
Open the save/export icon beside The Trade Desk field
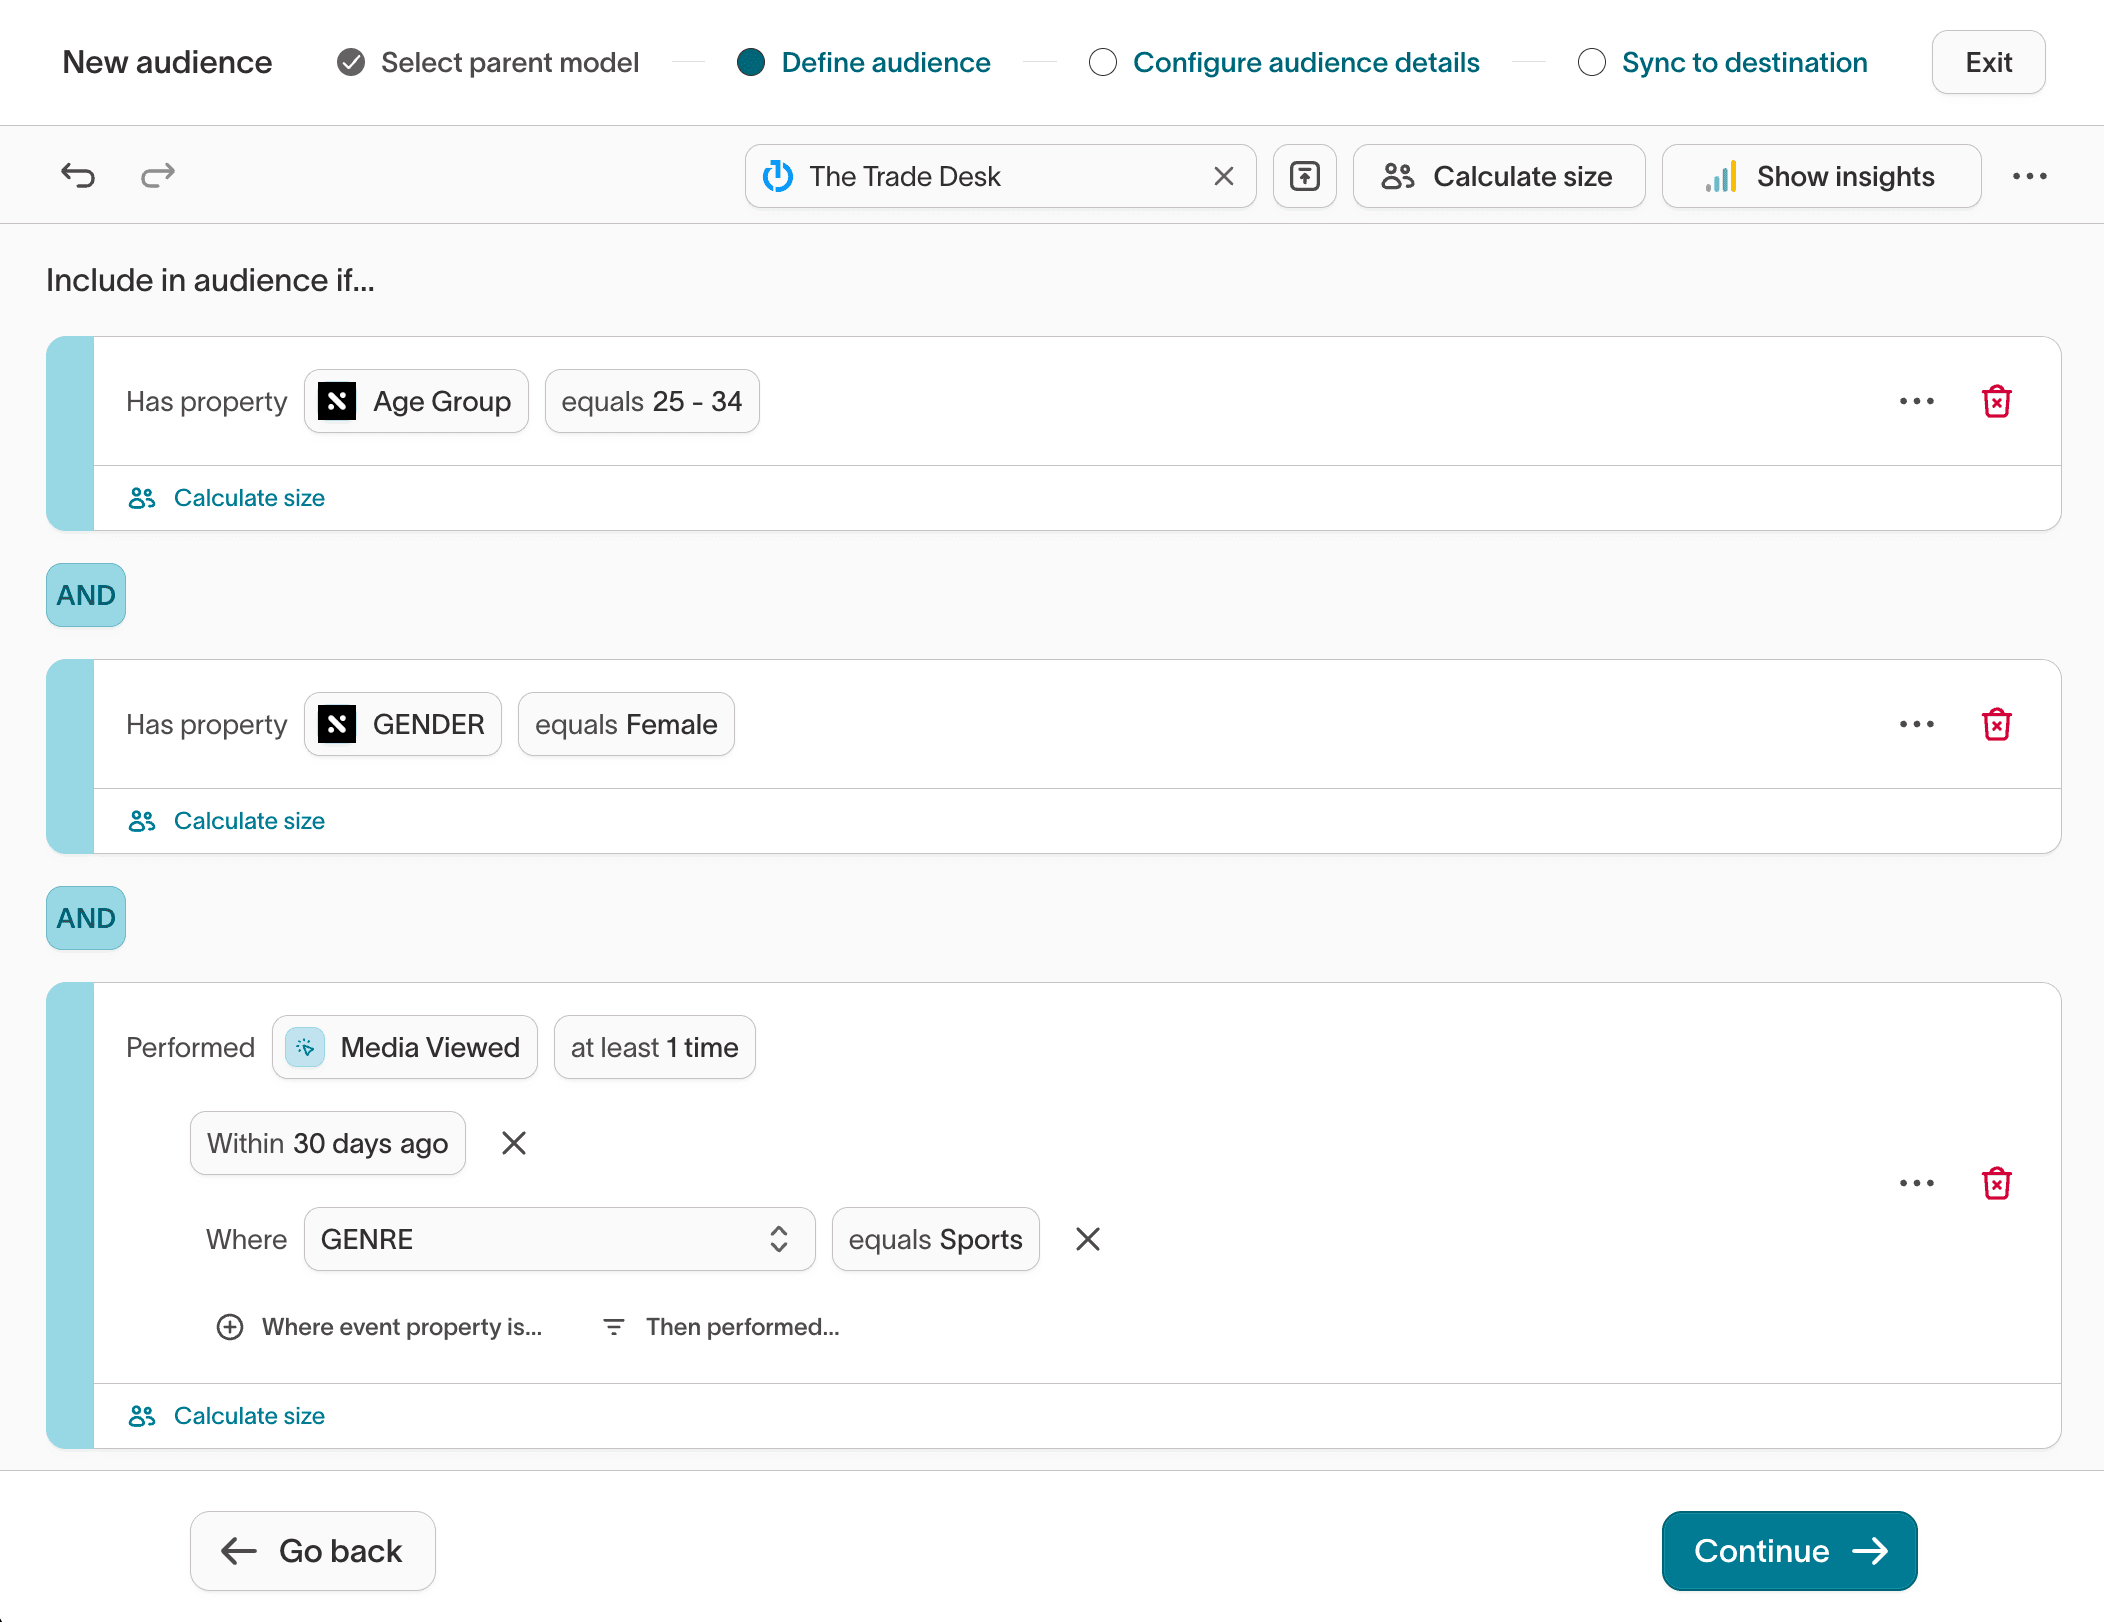1304,176
